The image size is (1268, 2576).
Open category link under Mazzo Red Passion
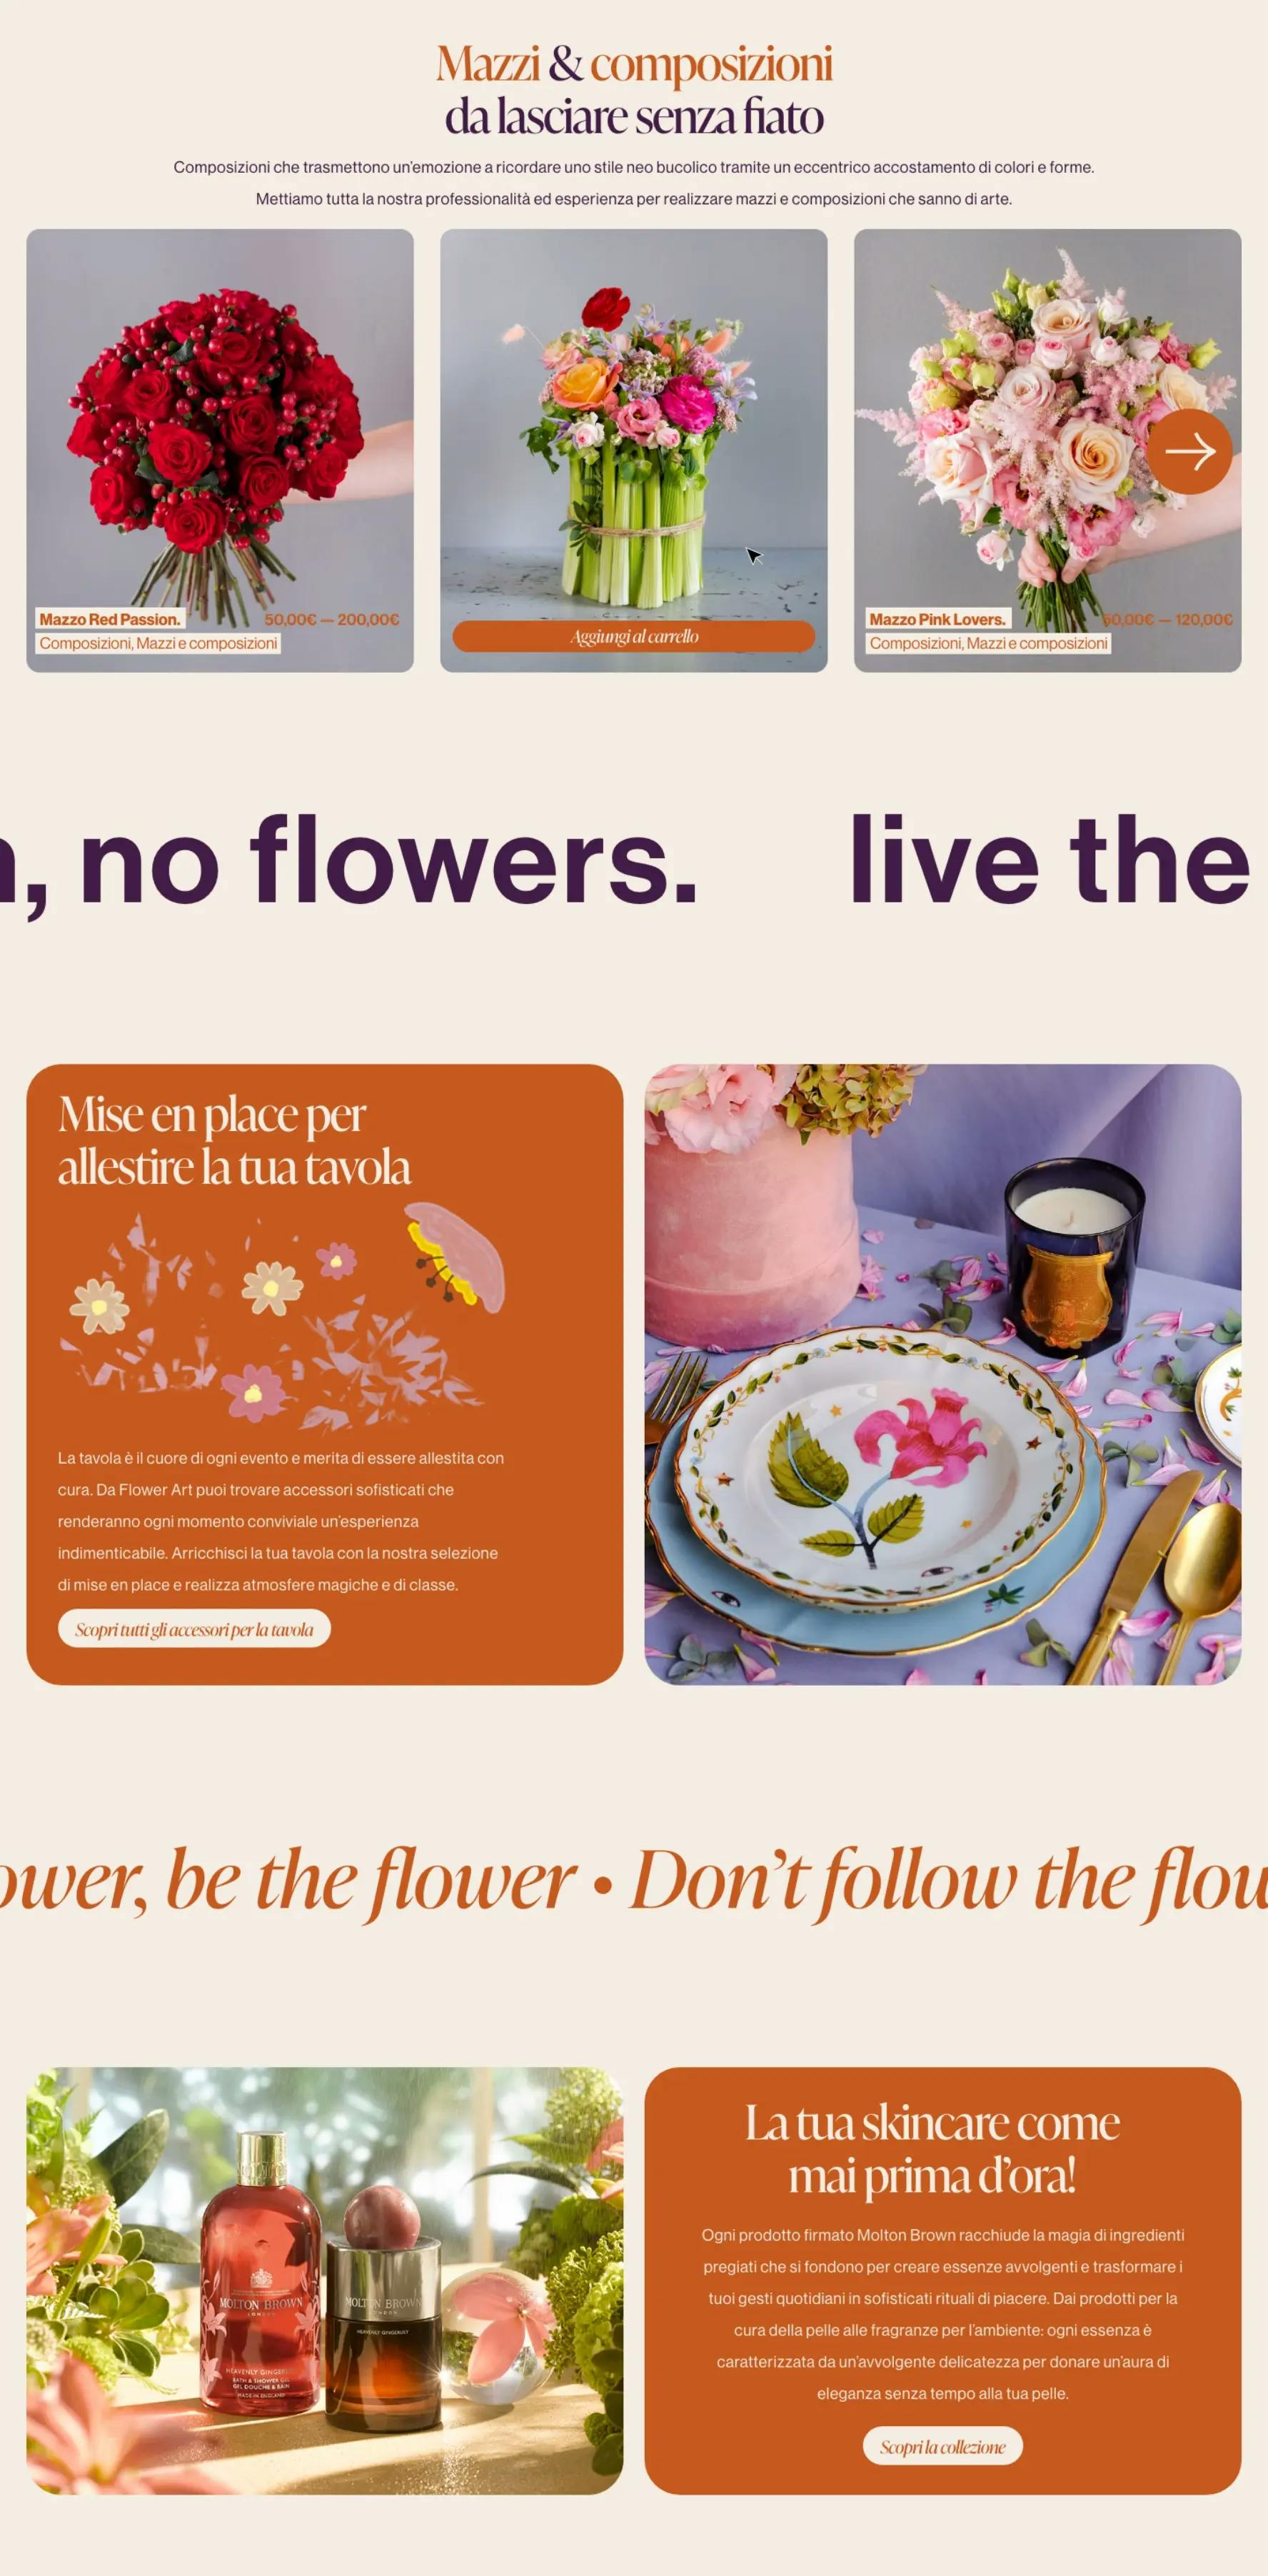click(x=158, y=643)
